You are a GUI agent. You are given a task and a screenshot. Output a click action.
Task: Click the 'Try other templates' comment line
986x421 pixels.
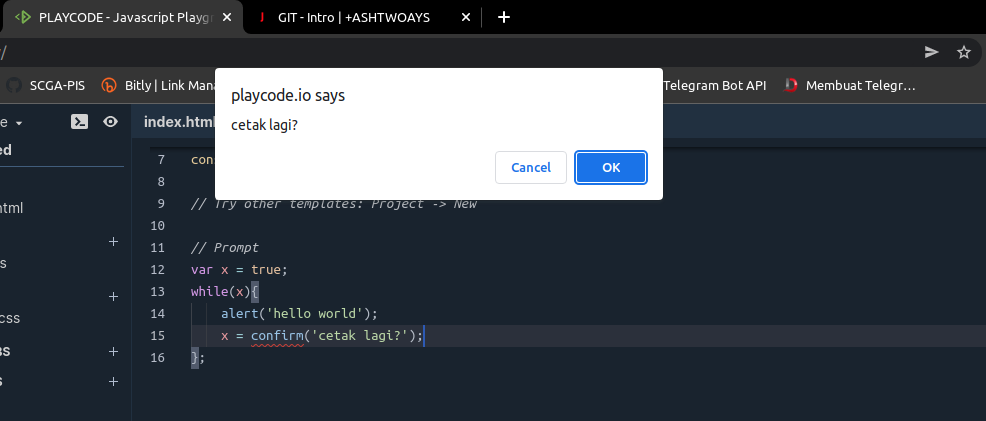tap(334, 204)
